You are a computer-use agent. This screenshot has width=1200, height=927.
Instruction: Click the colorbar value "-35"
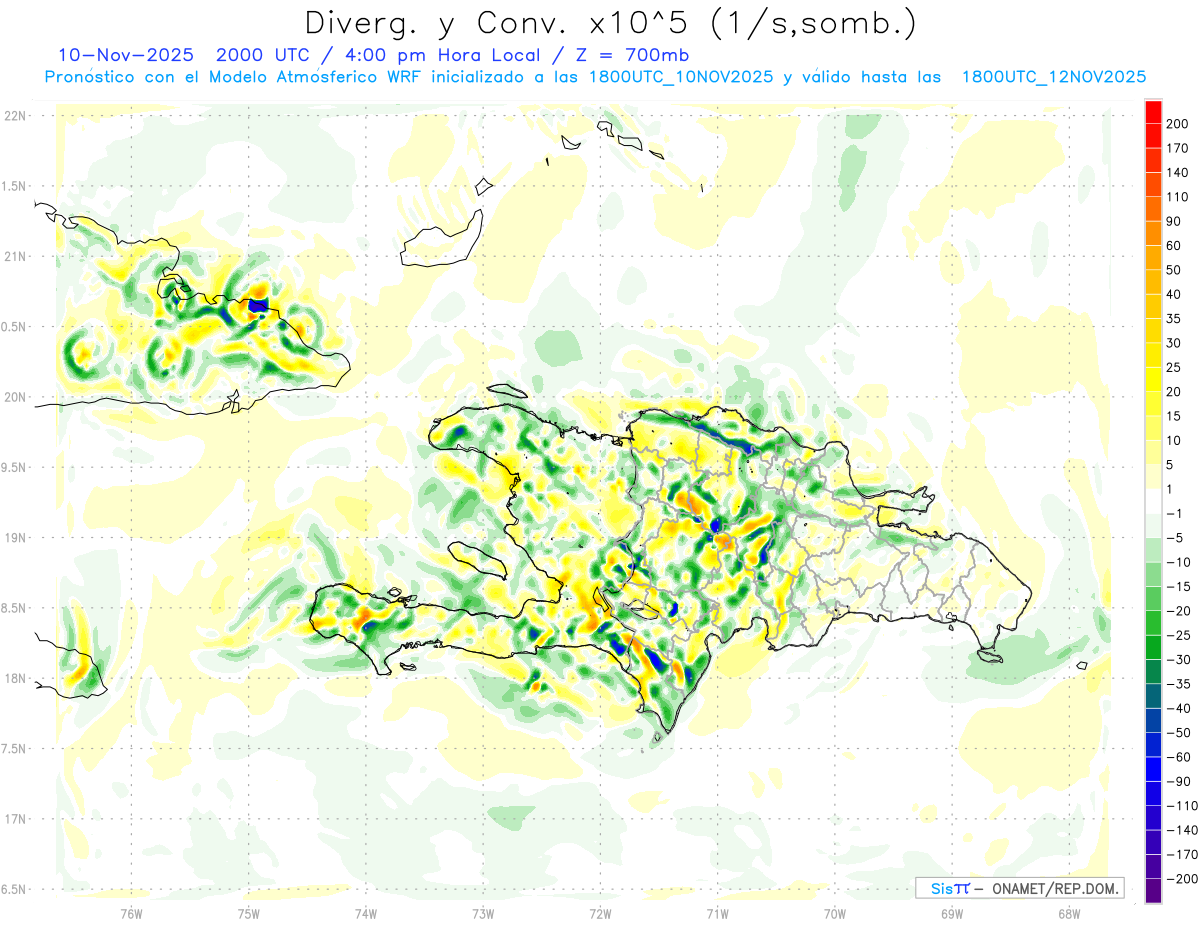(1180, 684)
